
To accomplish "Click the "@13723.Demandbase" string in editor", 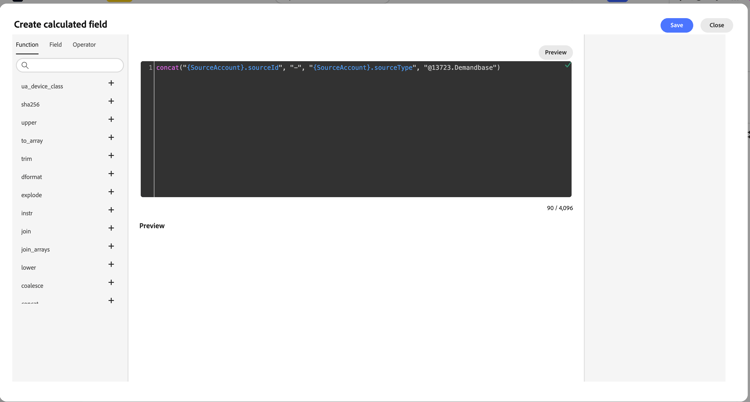I will click(460, 68).
